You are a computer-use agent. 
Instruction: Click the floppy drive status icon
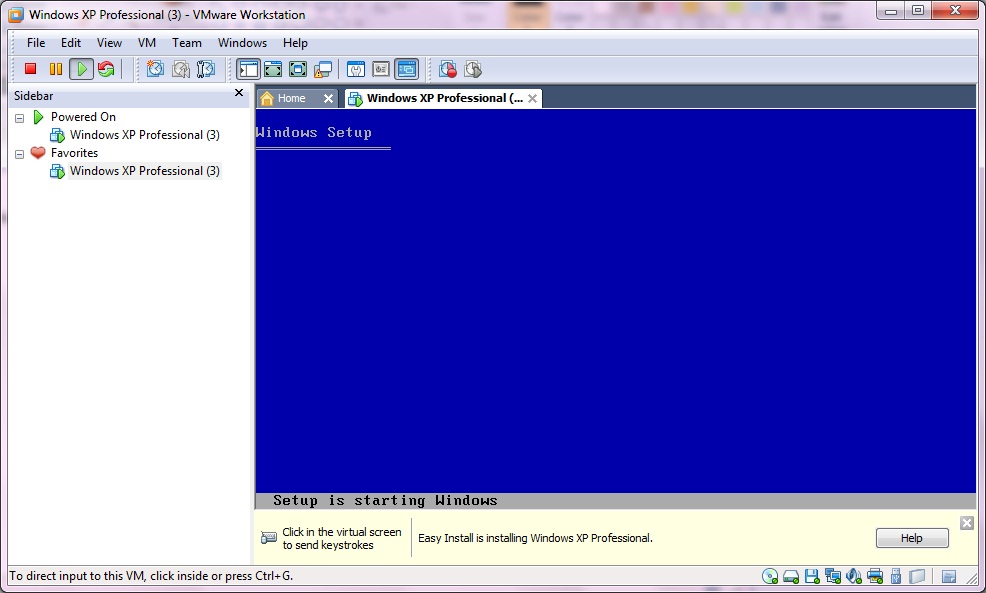[812, 576]
